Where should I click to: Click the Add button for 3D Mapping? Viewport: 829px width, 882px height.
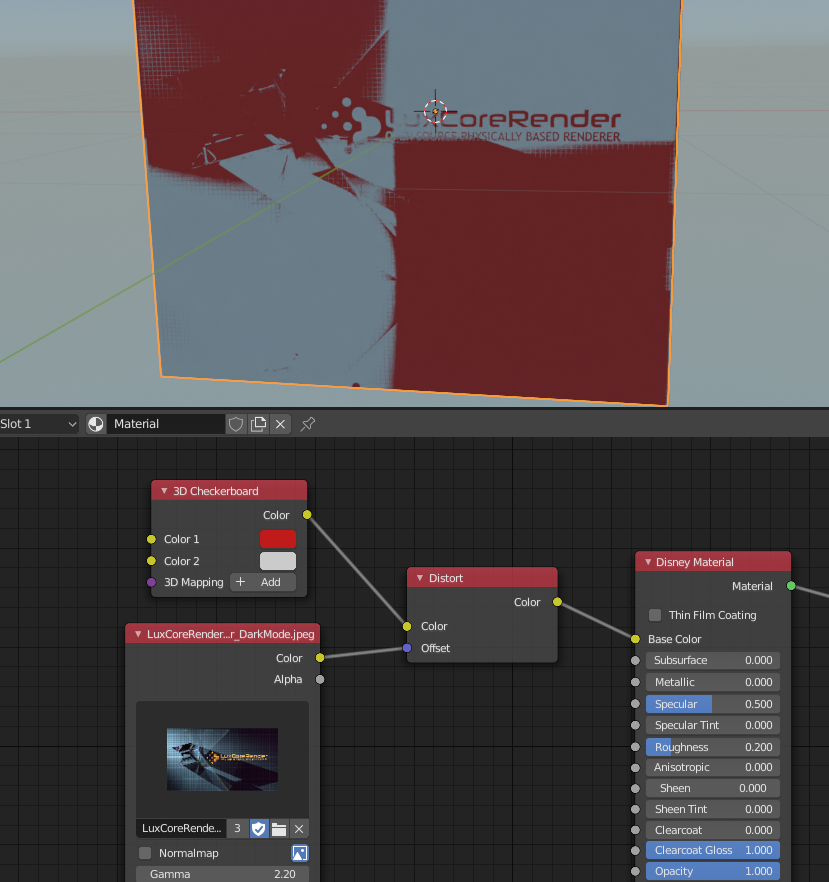coord(263,582)
